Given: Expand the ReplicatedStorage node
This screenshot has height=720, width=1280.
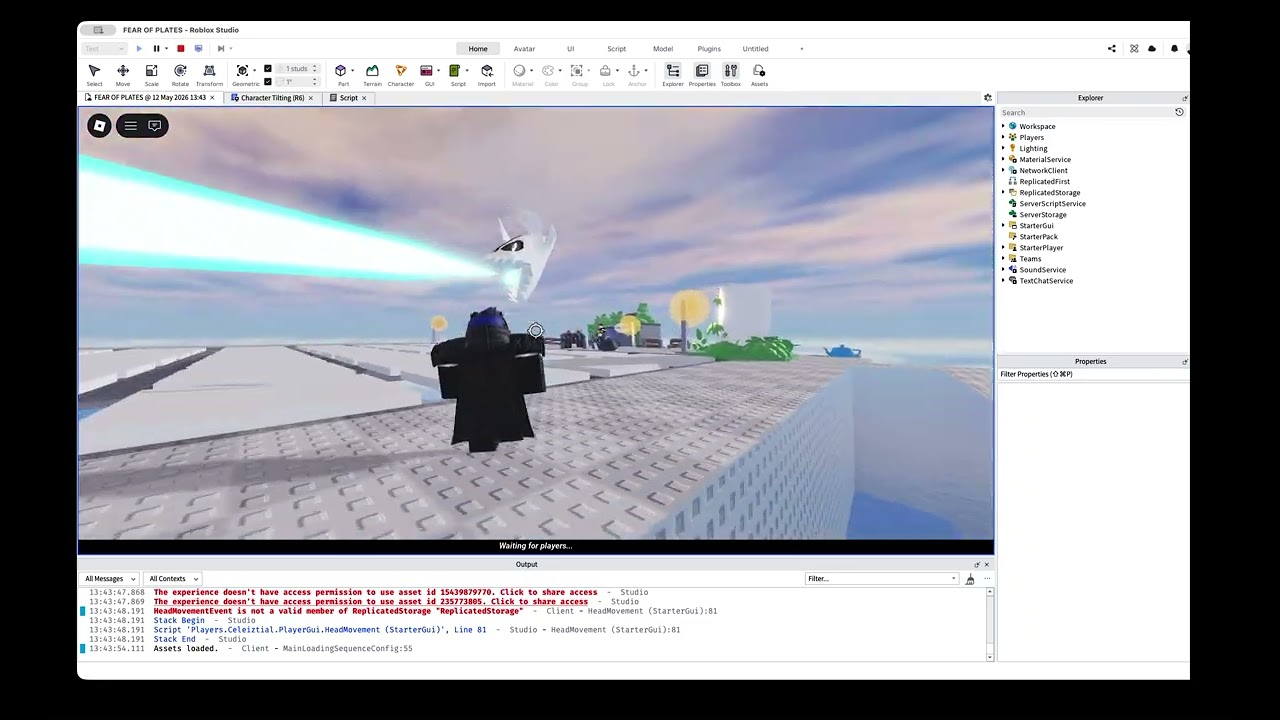Looking at the screenshot, I should pyautogui.click(x=1003, y=192).
